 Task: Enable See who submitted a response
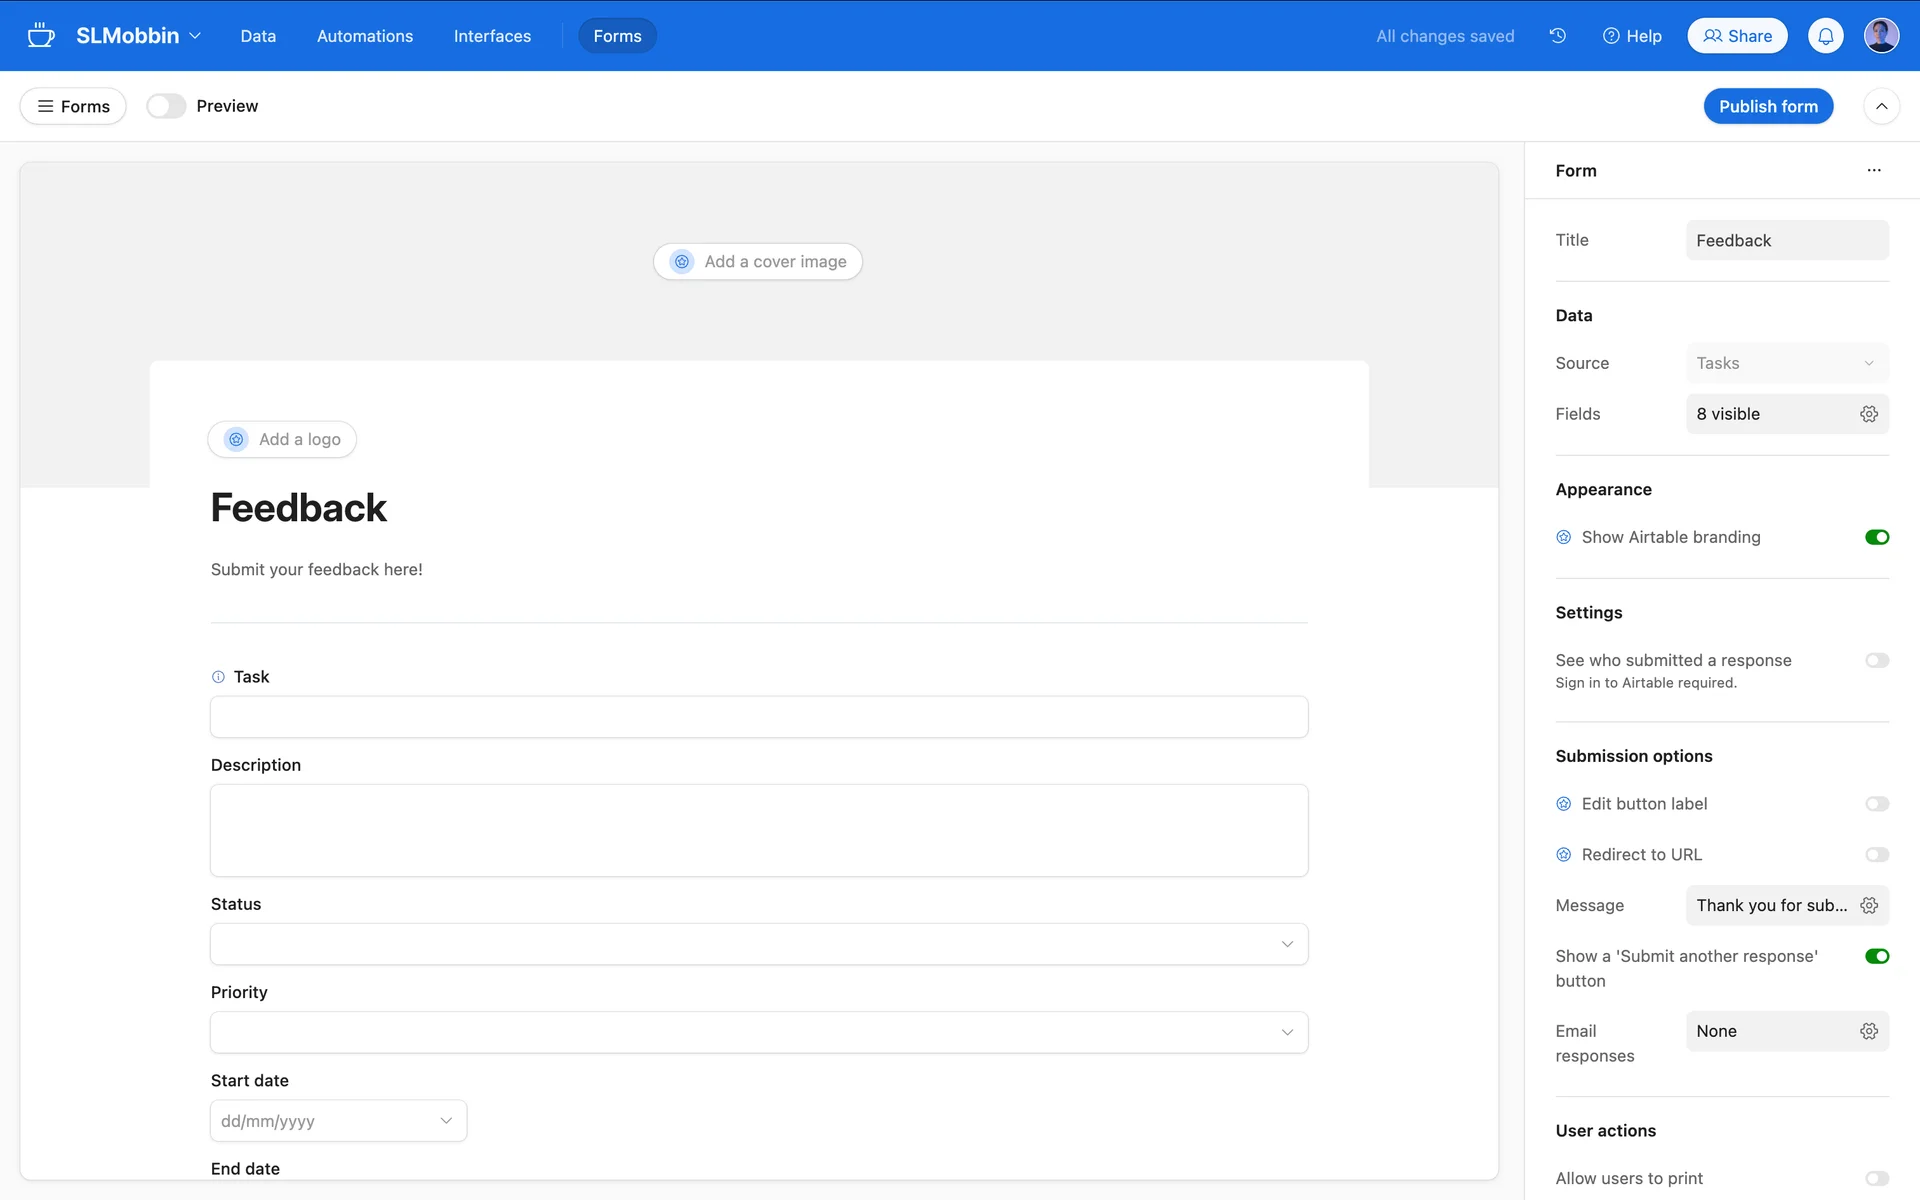[1876, 660]
